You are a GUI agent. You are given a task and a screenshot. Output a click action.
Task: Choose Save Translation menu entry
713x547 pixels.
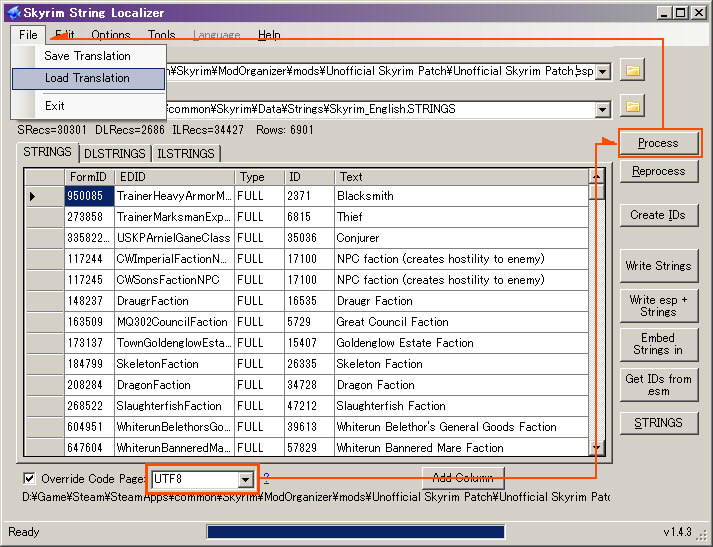88,56
